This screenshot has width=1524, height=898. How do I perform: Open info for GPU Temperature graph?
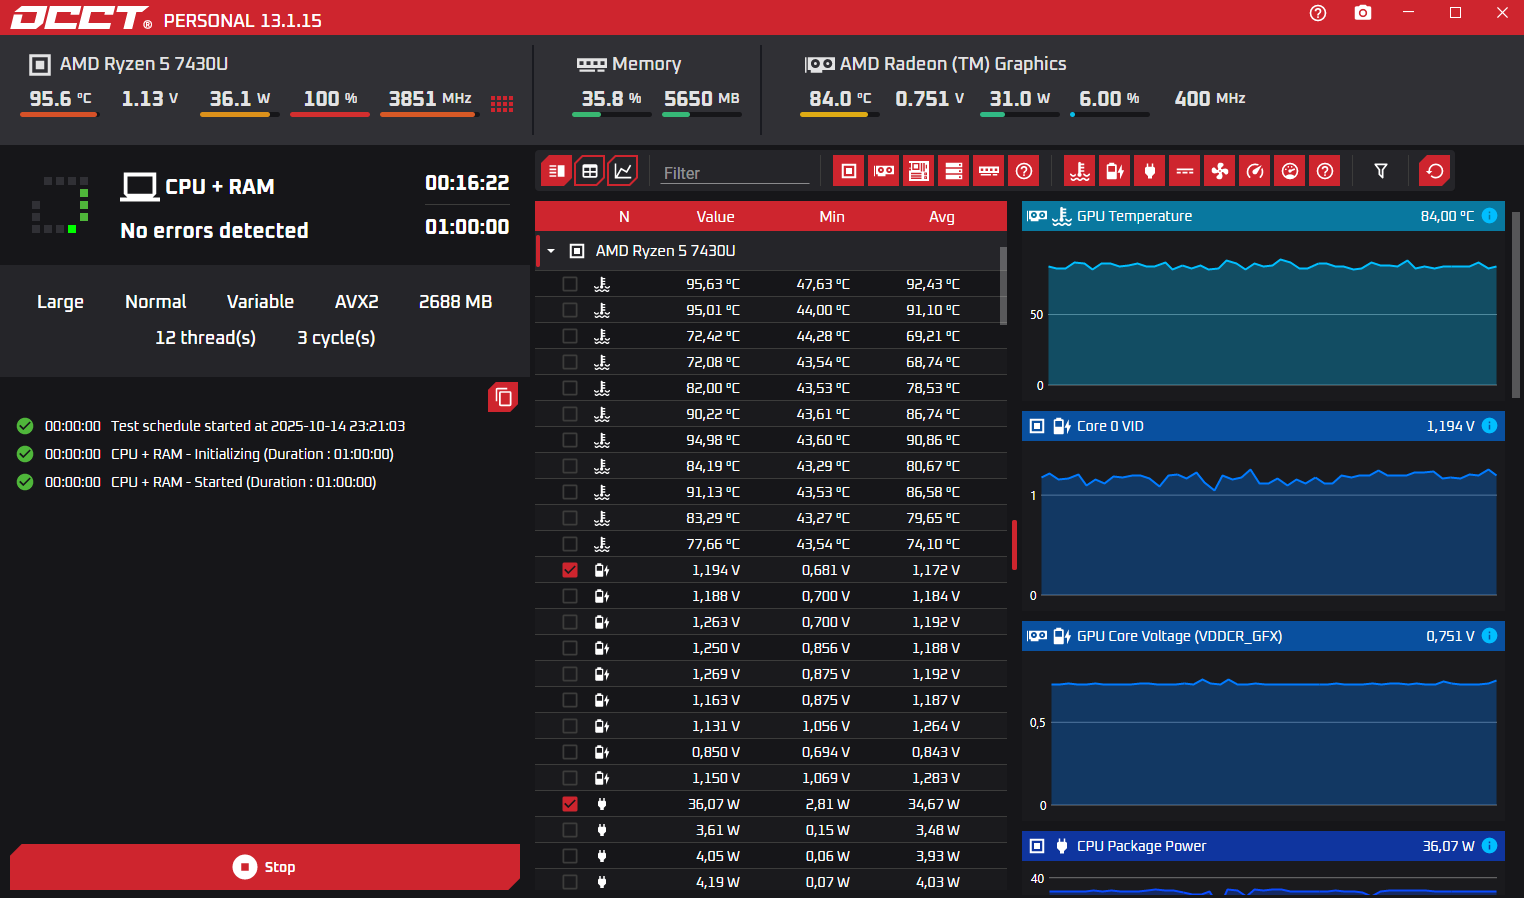point(1489,216)
